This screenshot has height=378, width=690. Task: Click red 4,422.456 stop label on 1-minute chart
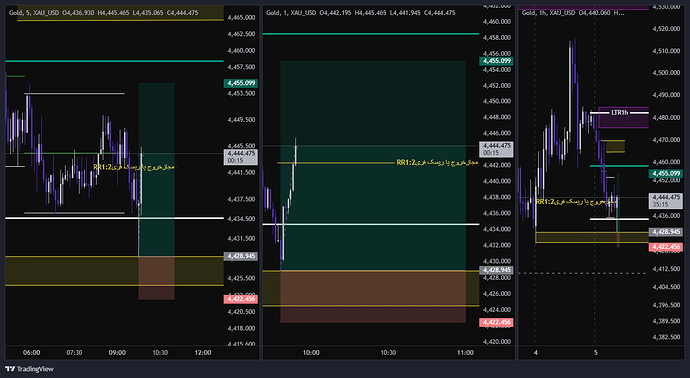coord(496,322)
